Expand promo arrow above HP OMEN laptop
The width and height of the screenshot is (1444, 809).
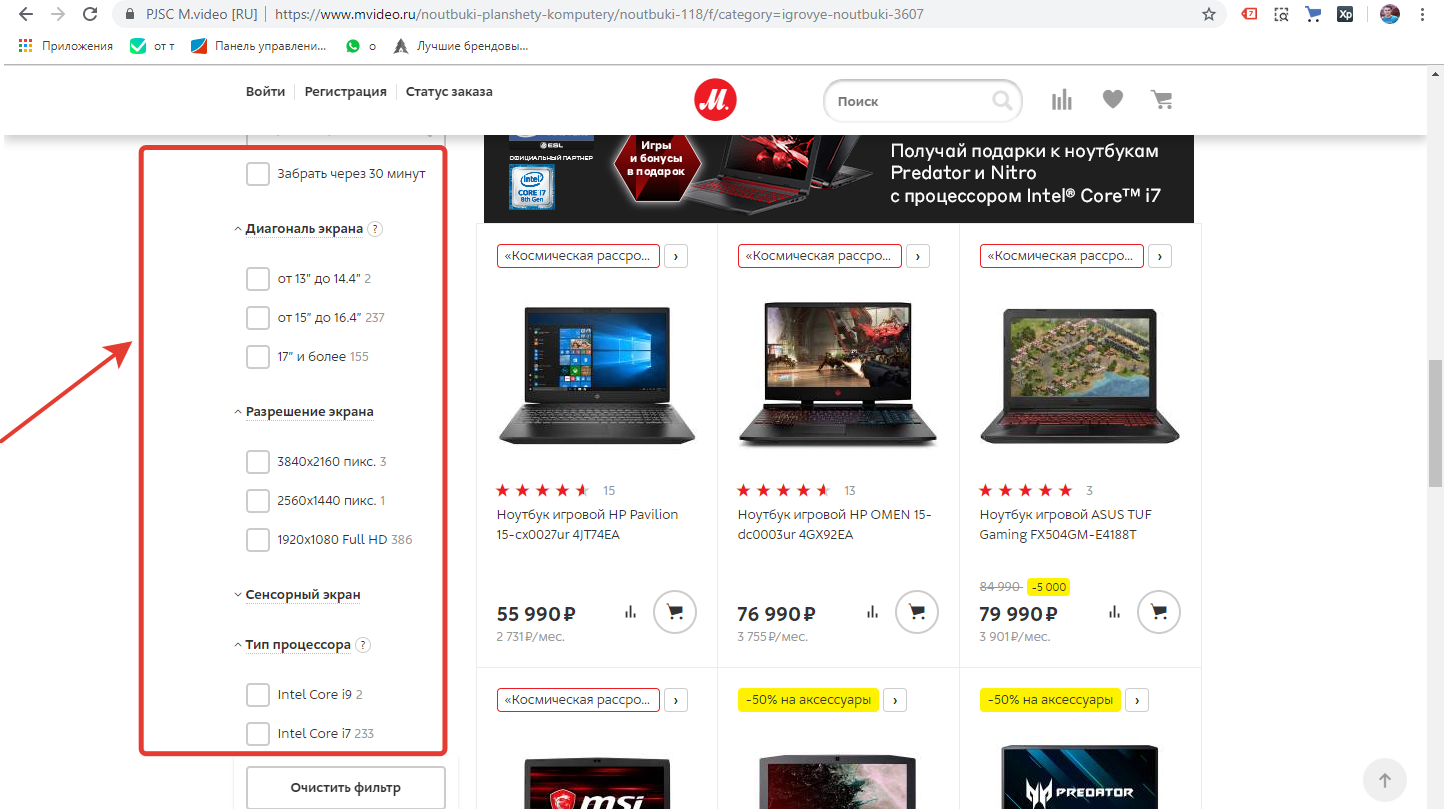pyautogui.click(x=918, y=256)
